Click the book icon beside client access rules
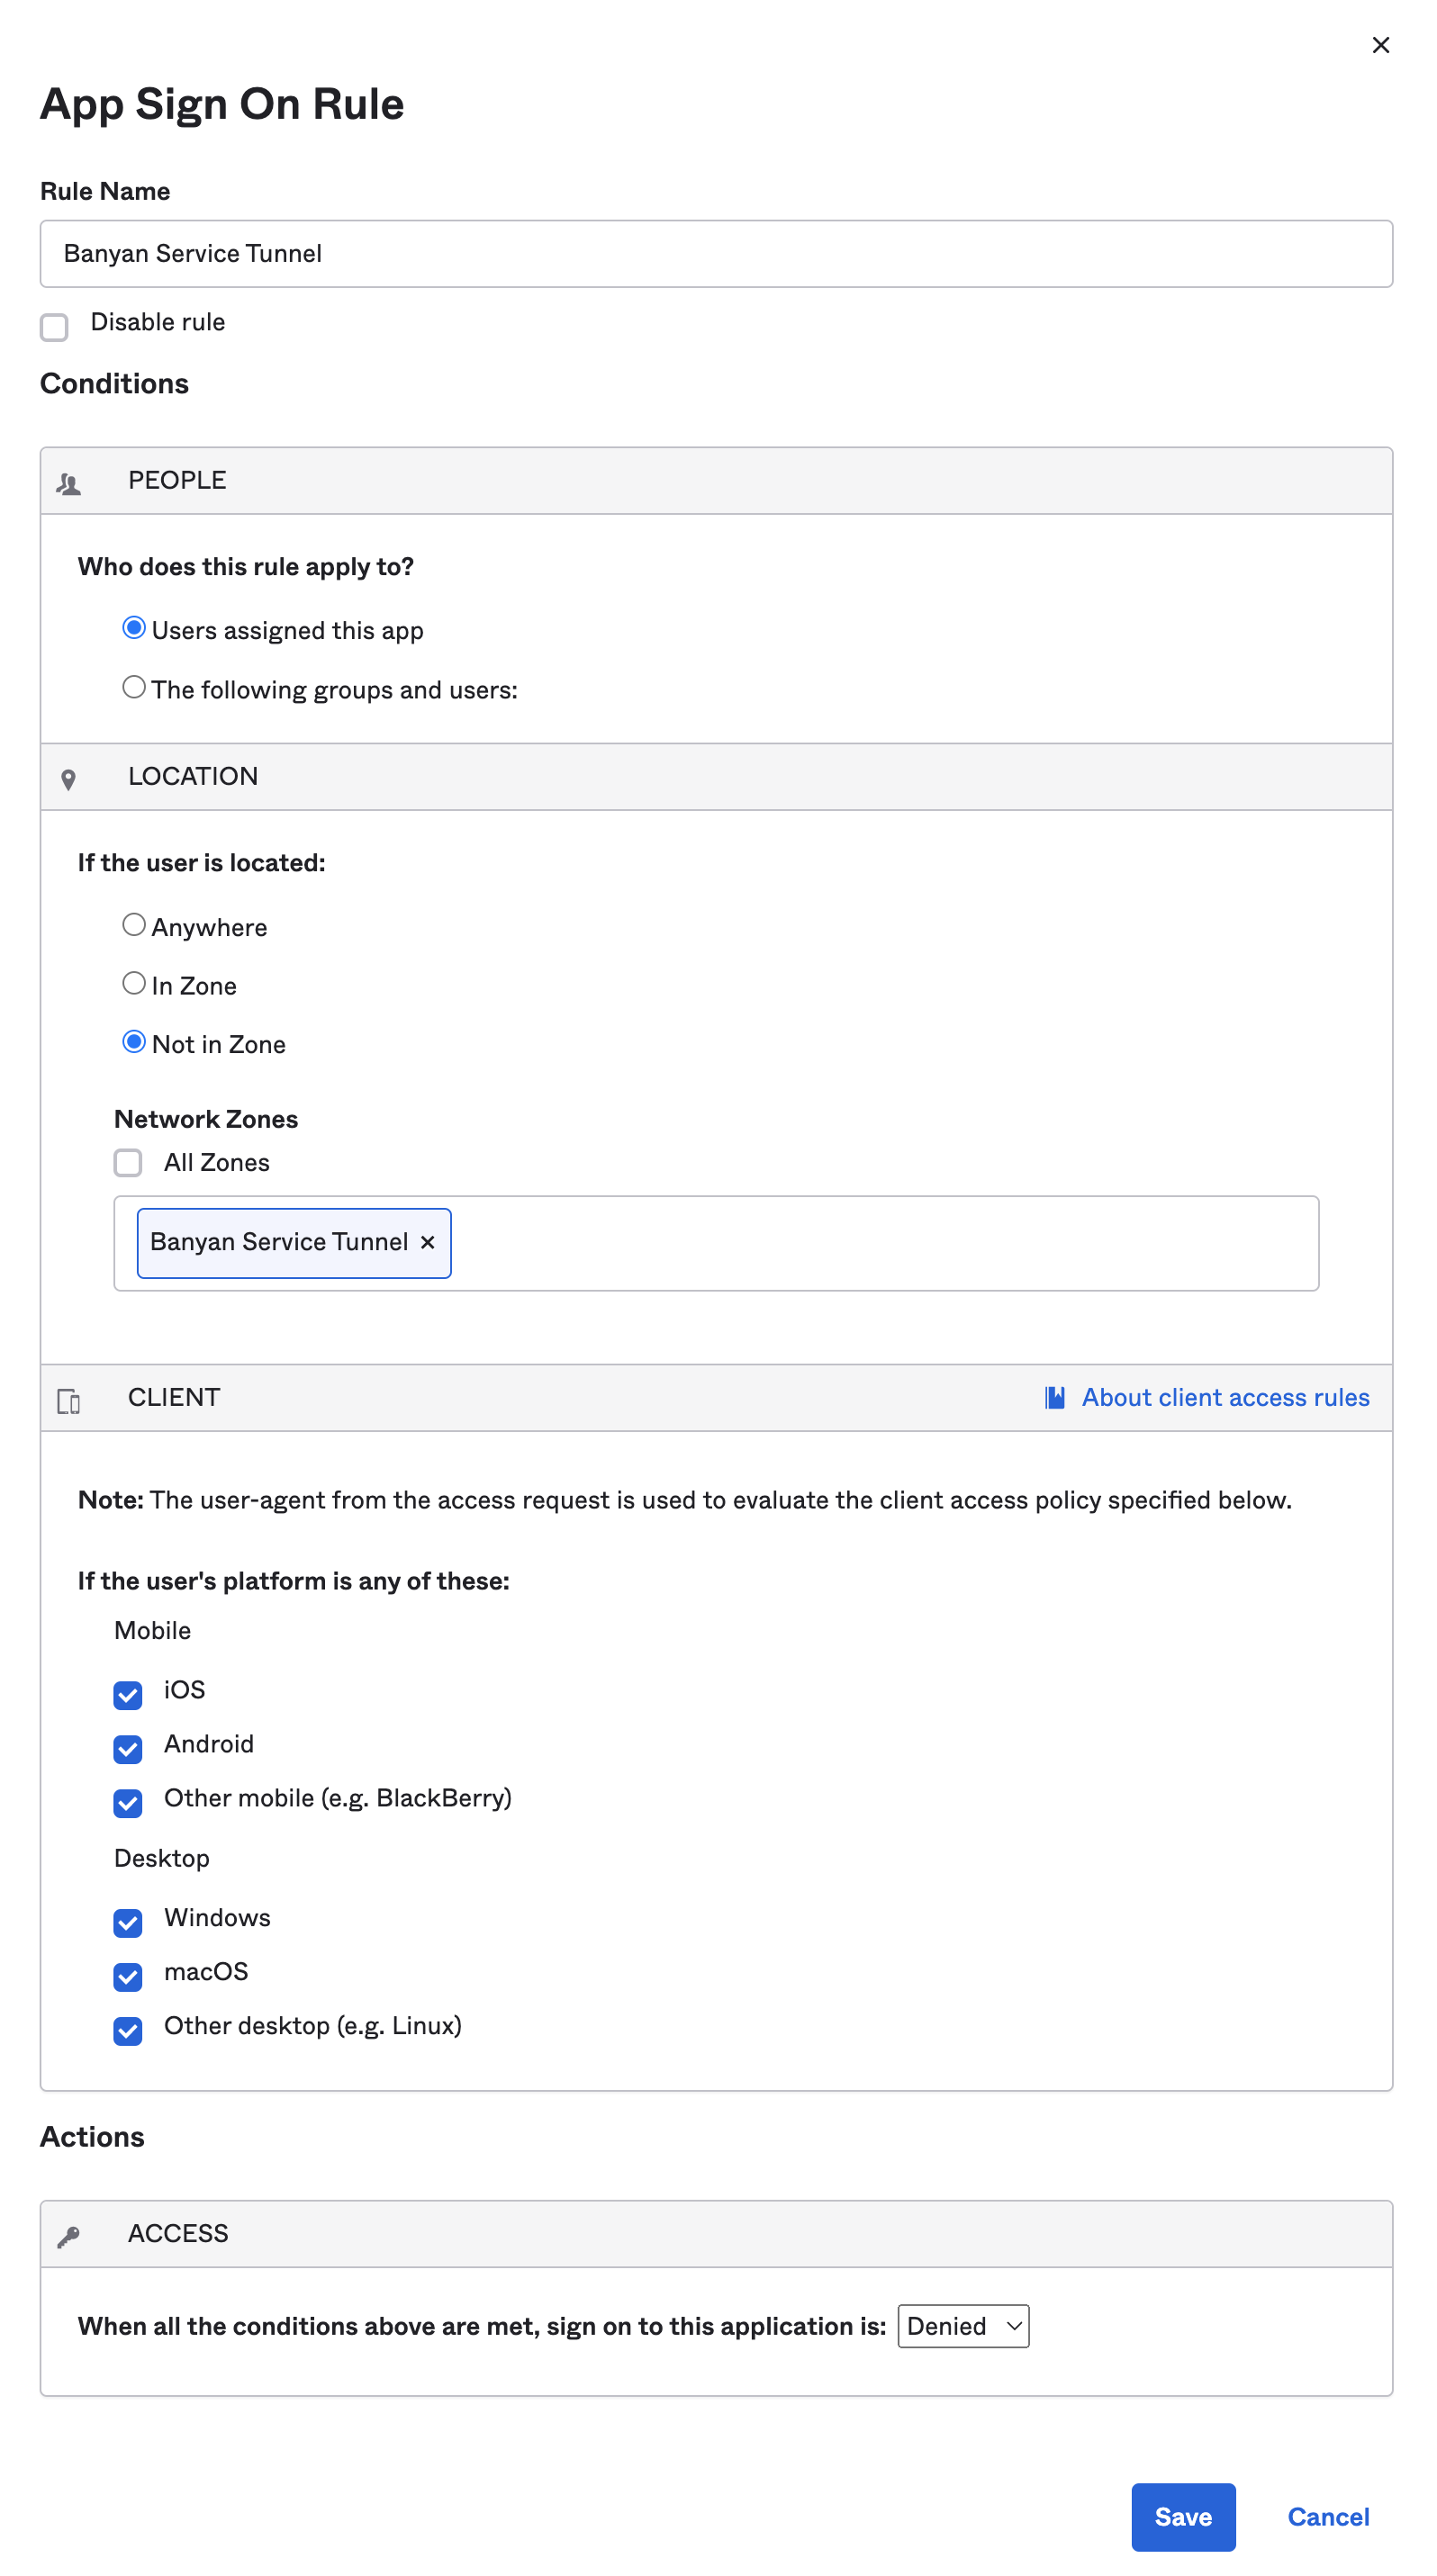The image size is (1437, 2576). (1054, 1397)
